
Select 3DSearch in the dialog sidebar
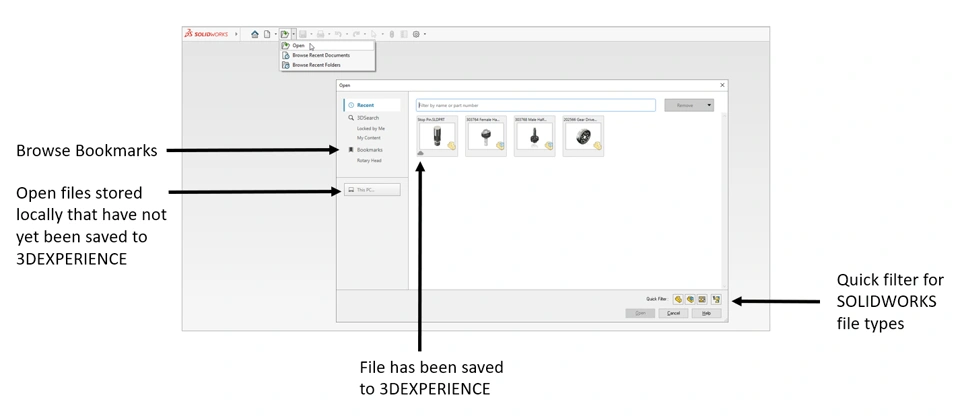click(x=368, y=118)
